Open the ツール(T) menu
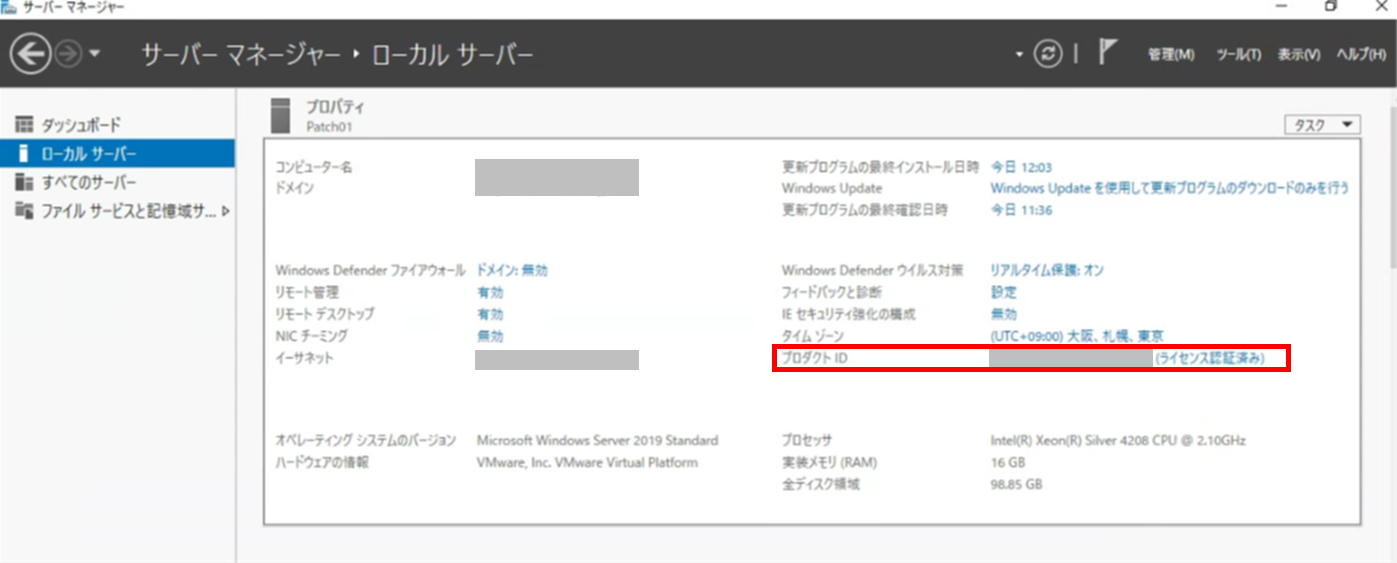 (x=1238, y=55)
